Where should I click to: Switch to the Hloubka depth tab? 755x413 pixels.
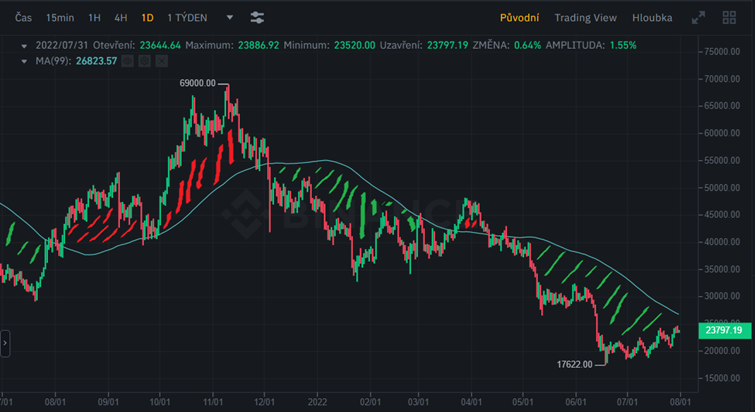tap(651, 18)
